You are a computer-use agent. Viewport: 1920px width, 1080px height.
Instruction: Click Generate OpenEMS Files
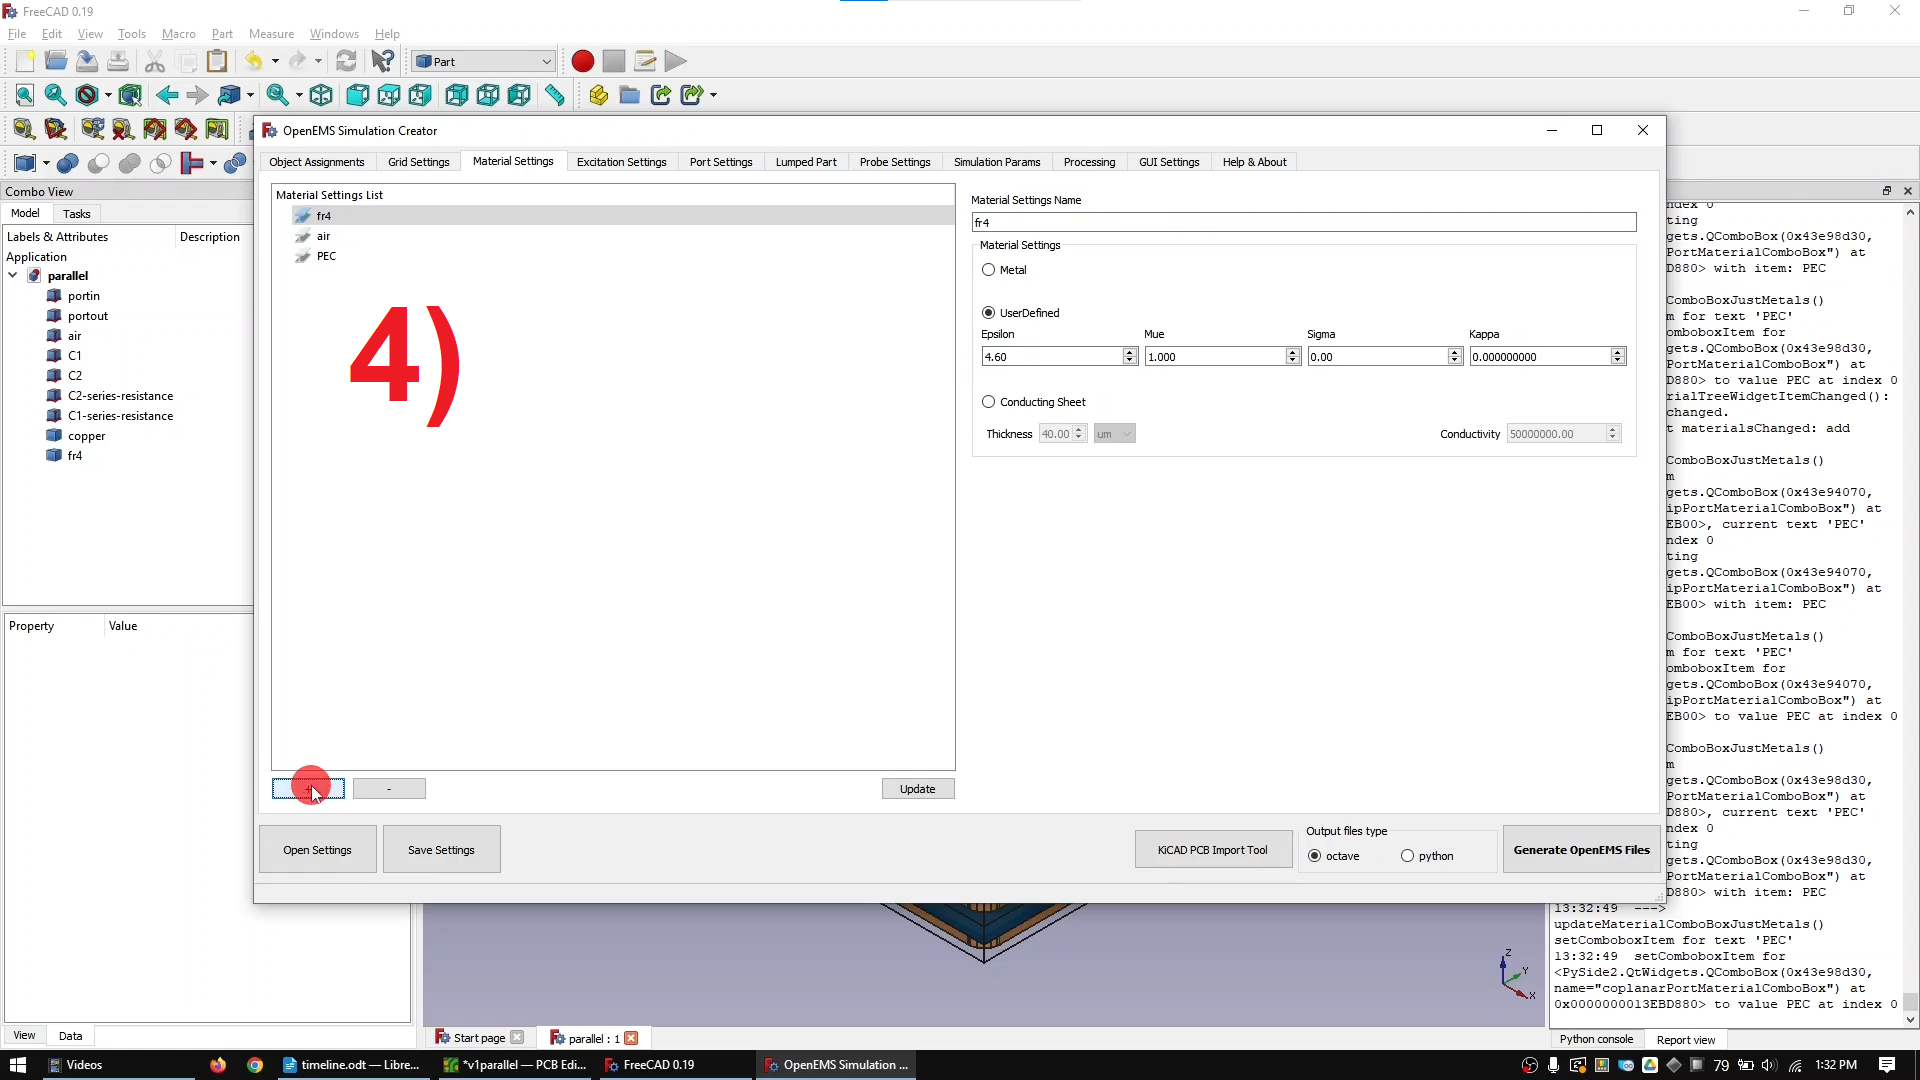pos(1581,849)
